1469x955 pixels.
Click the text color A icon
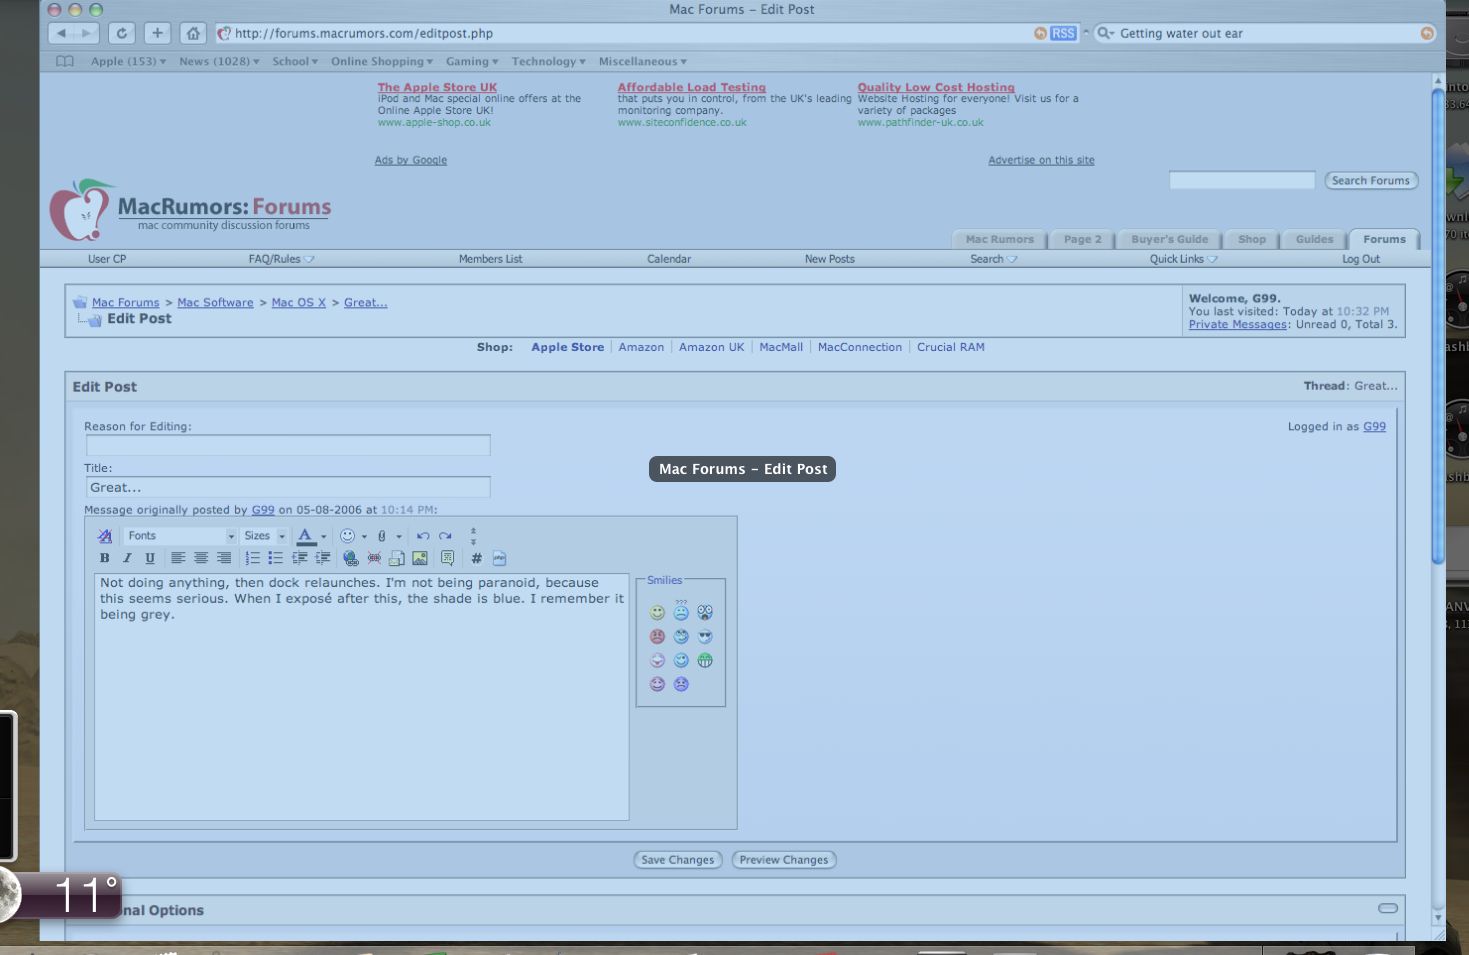[x=305, y=536]
